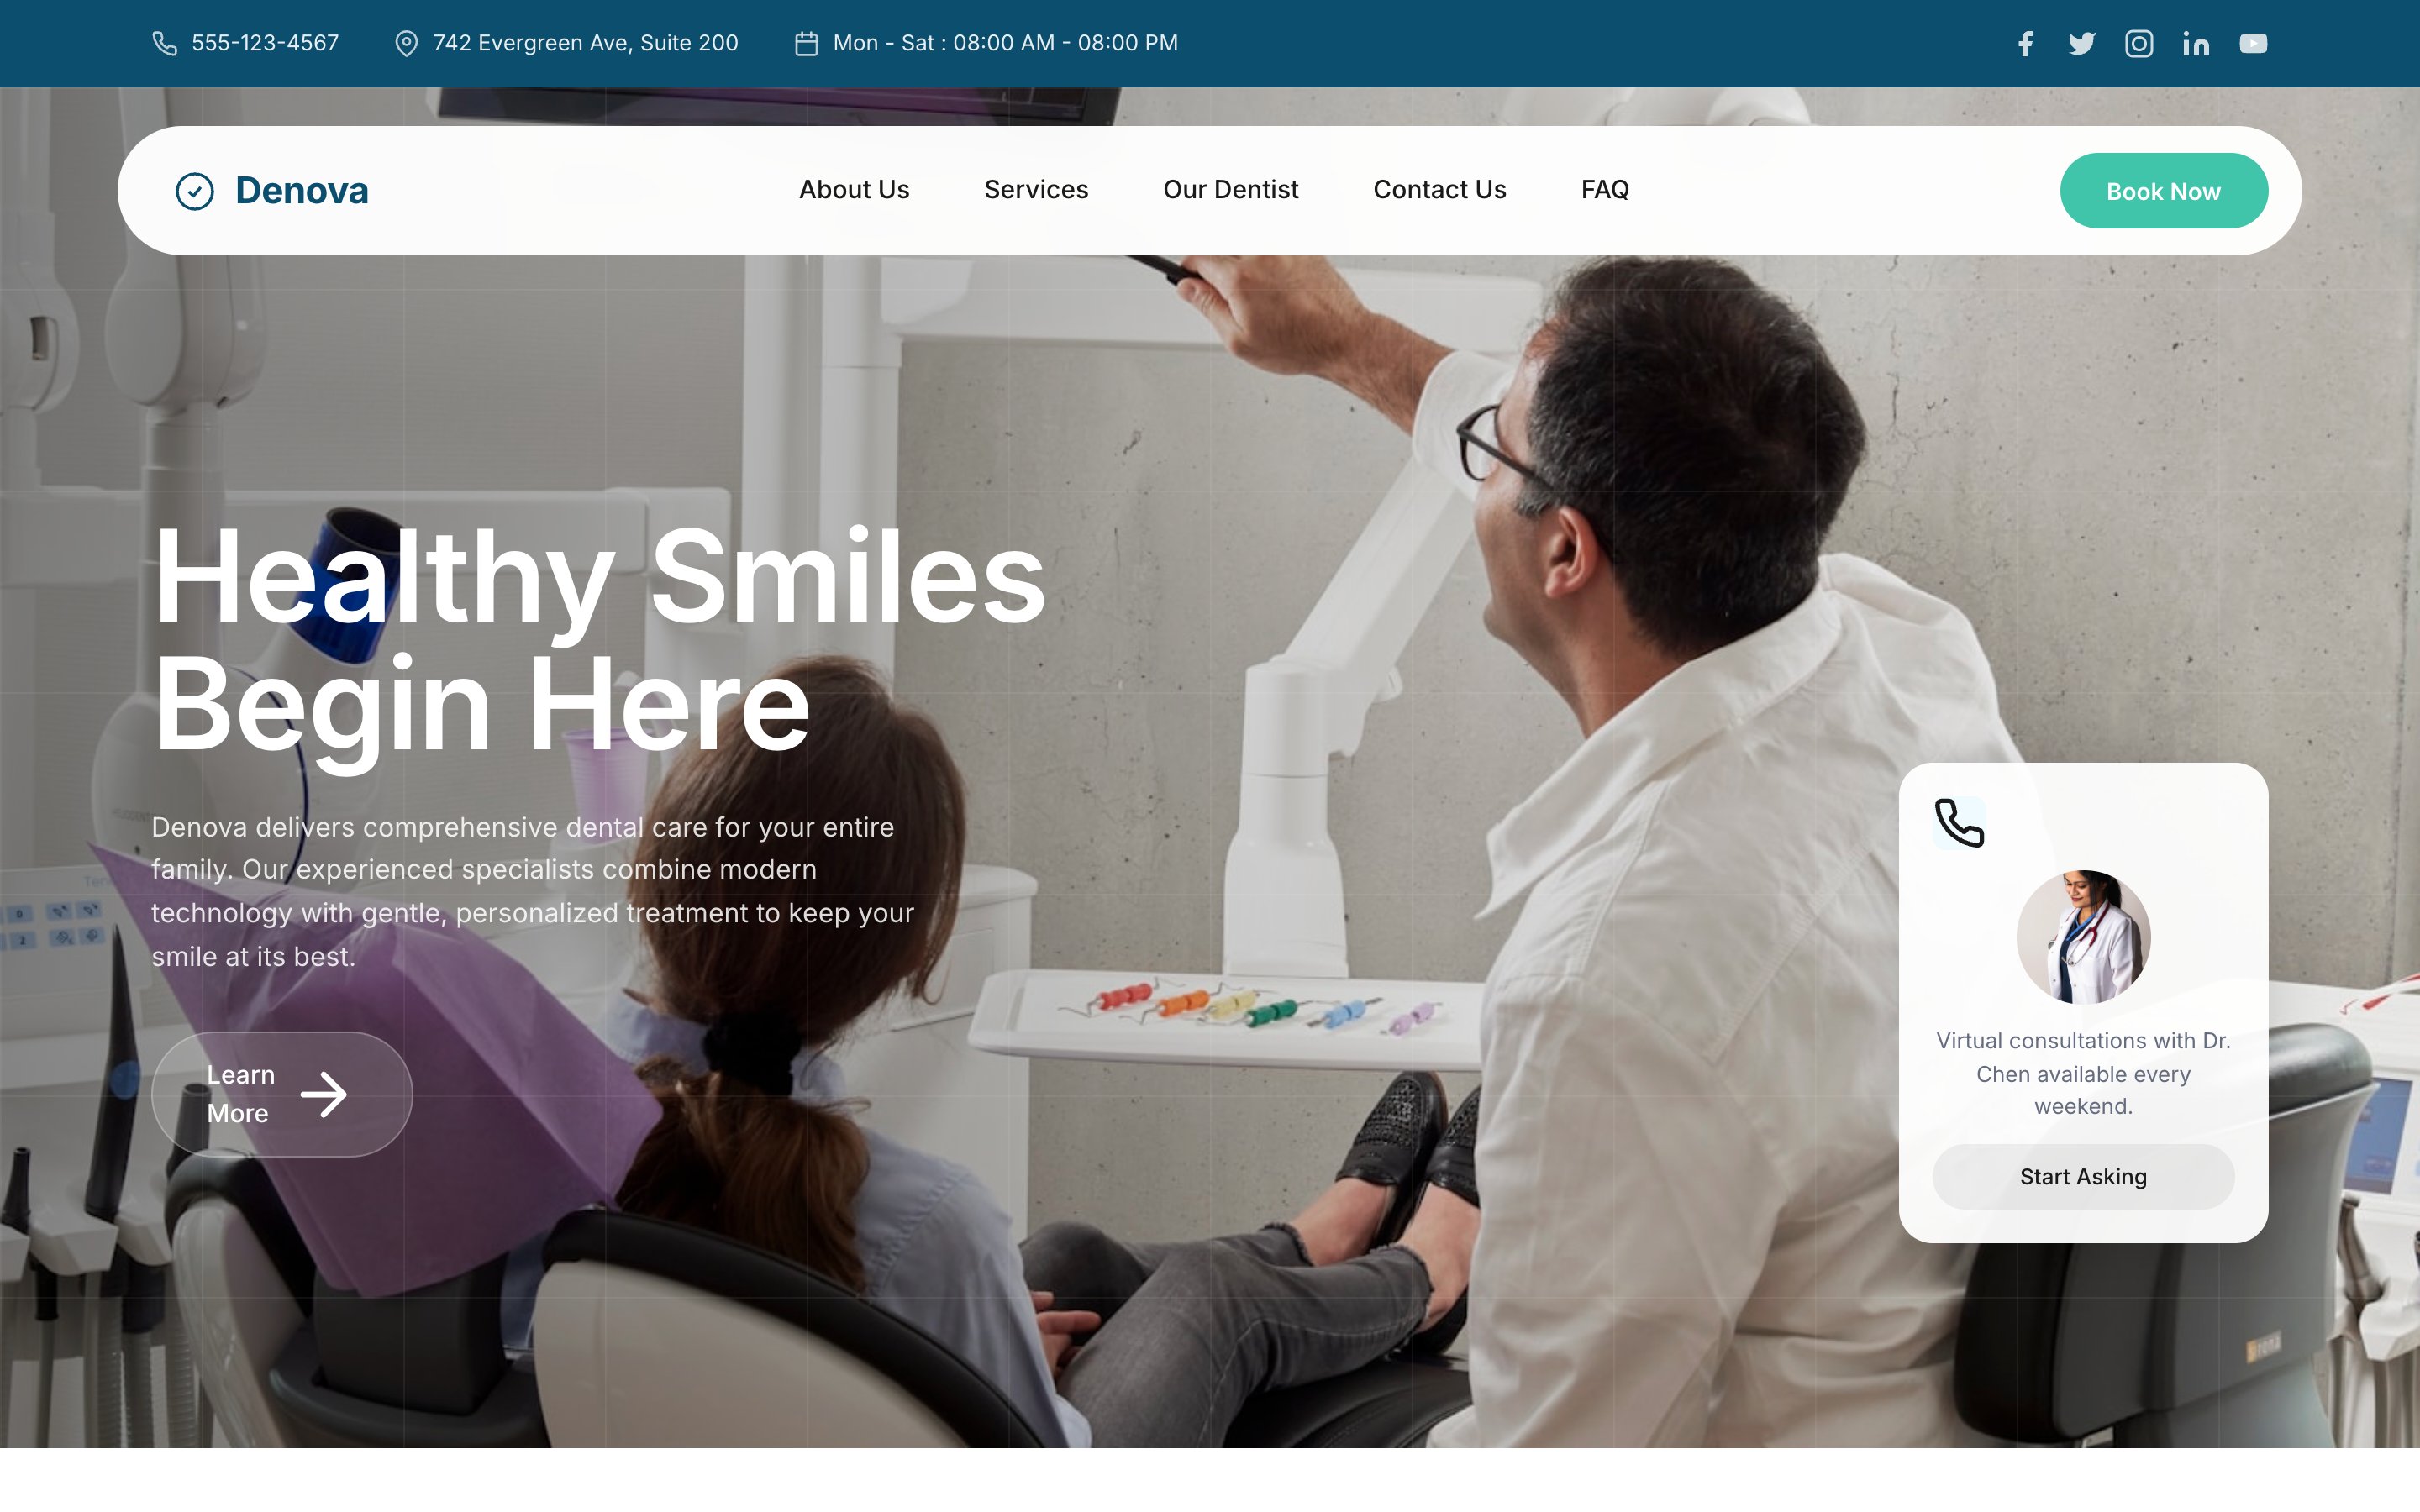Click the Denova checkmark logo icon
Screen dimensions: 2420x1512
pyautogui.click(x=195, y=191)
